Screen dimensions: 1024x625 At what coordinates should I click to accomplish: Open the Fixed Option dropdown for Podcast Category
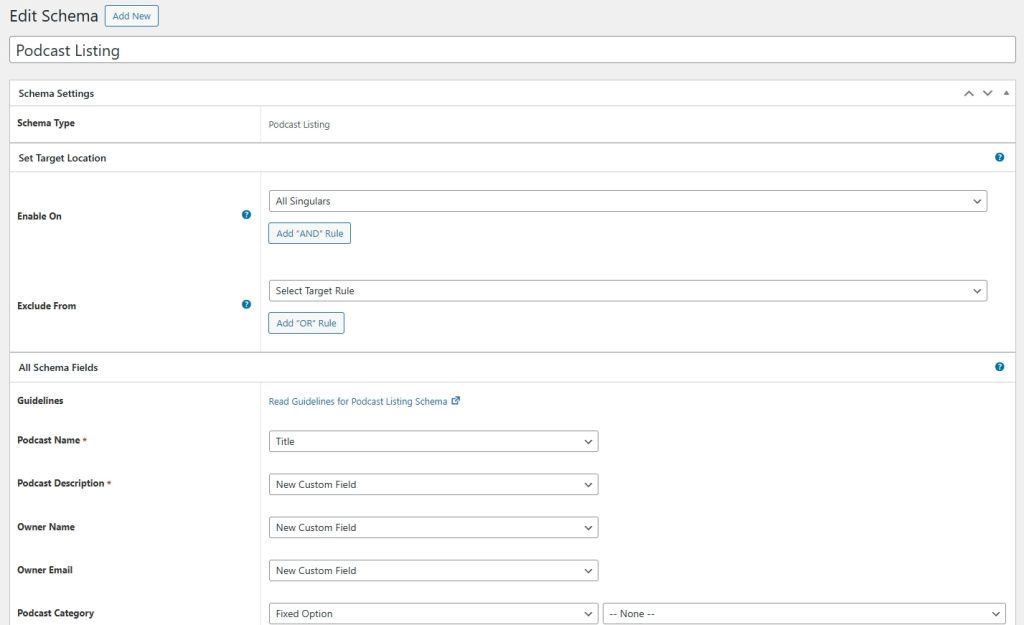[x=433, y=613]
